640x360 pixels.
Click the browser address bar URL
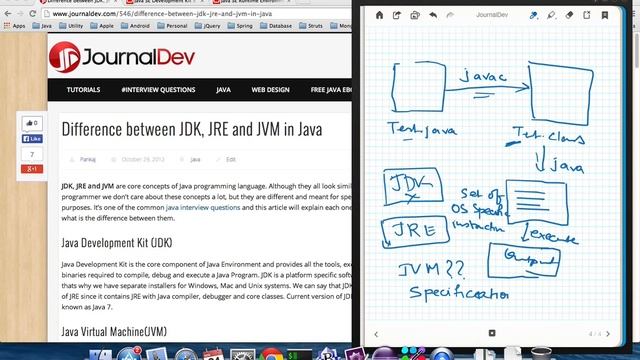coord(162,14)
